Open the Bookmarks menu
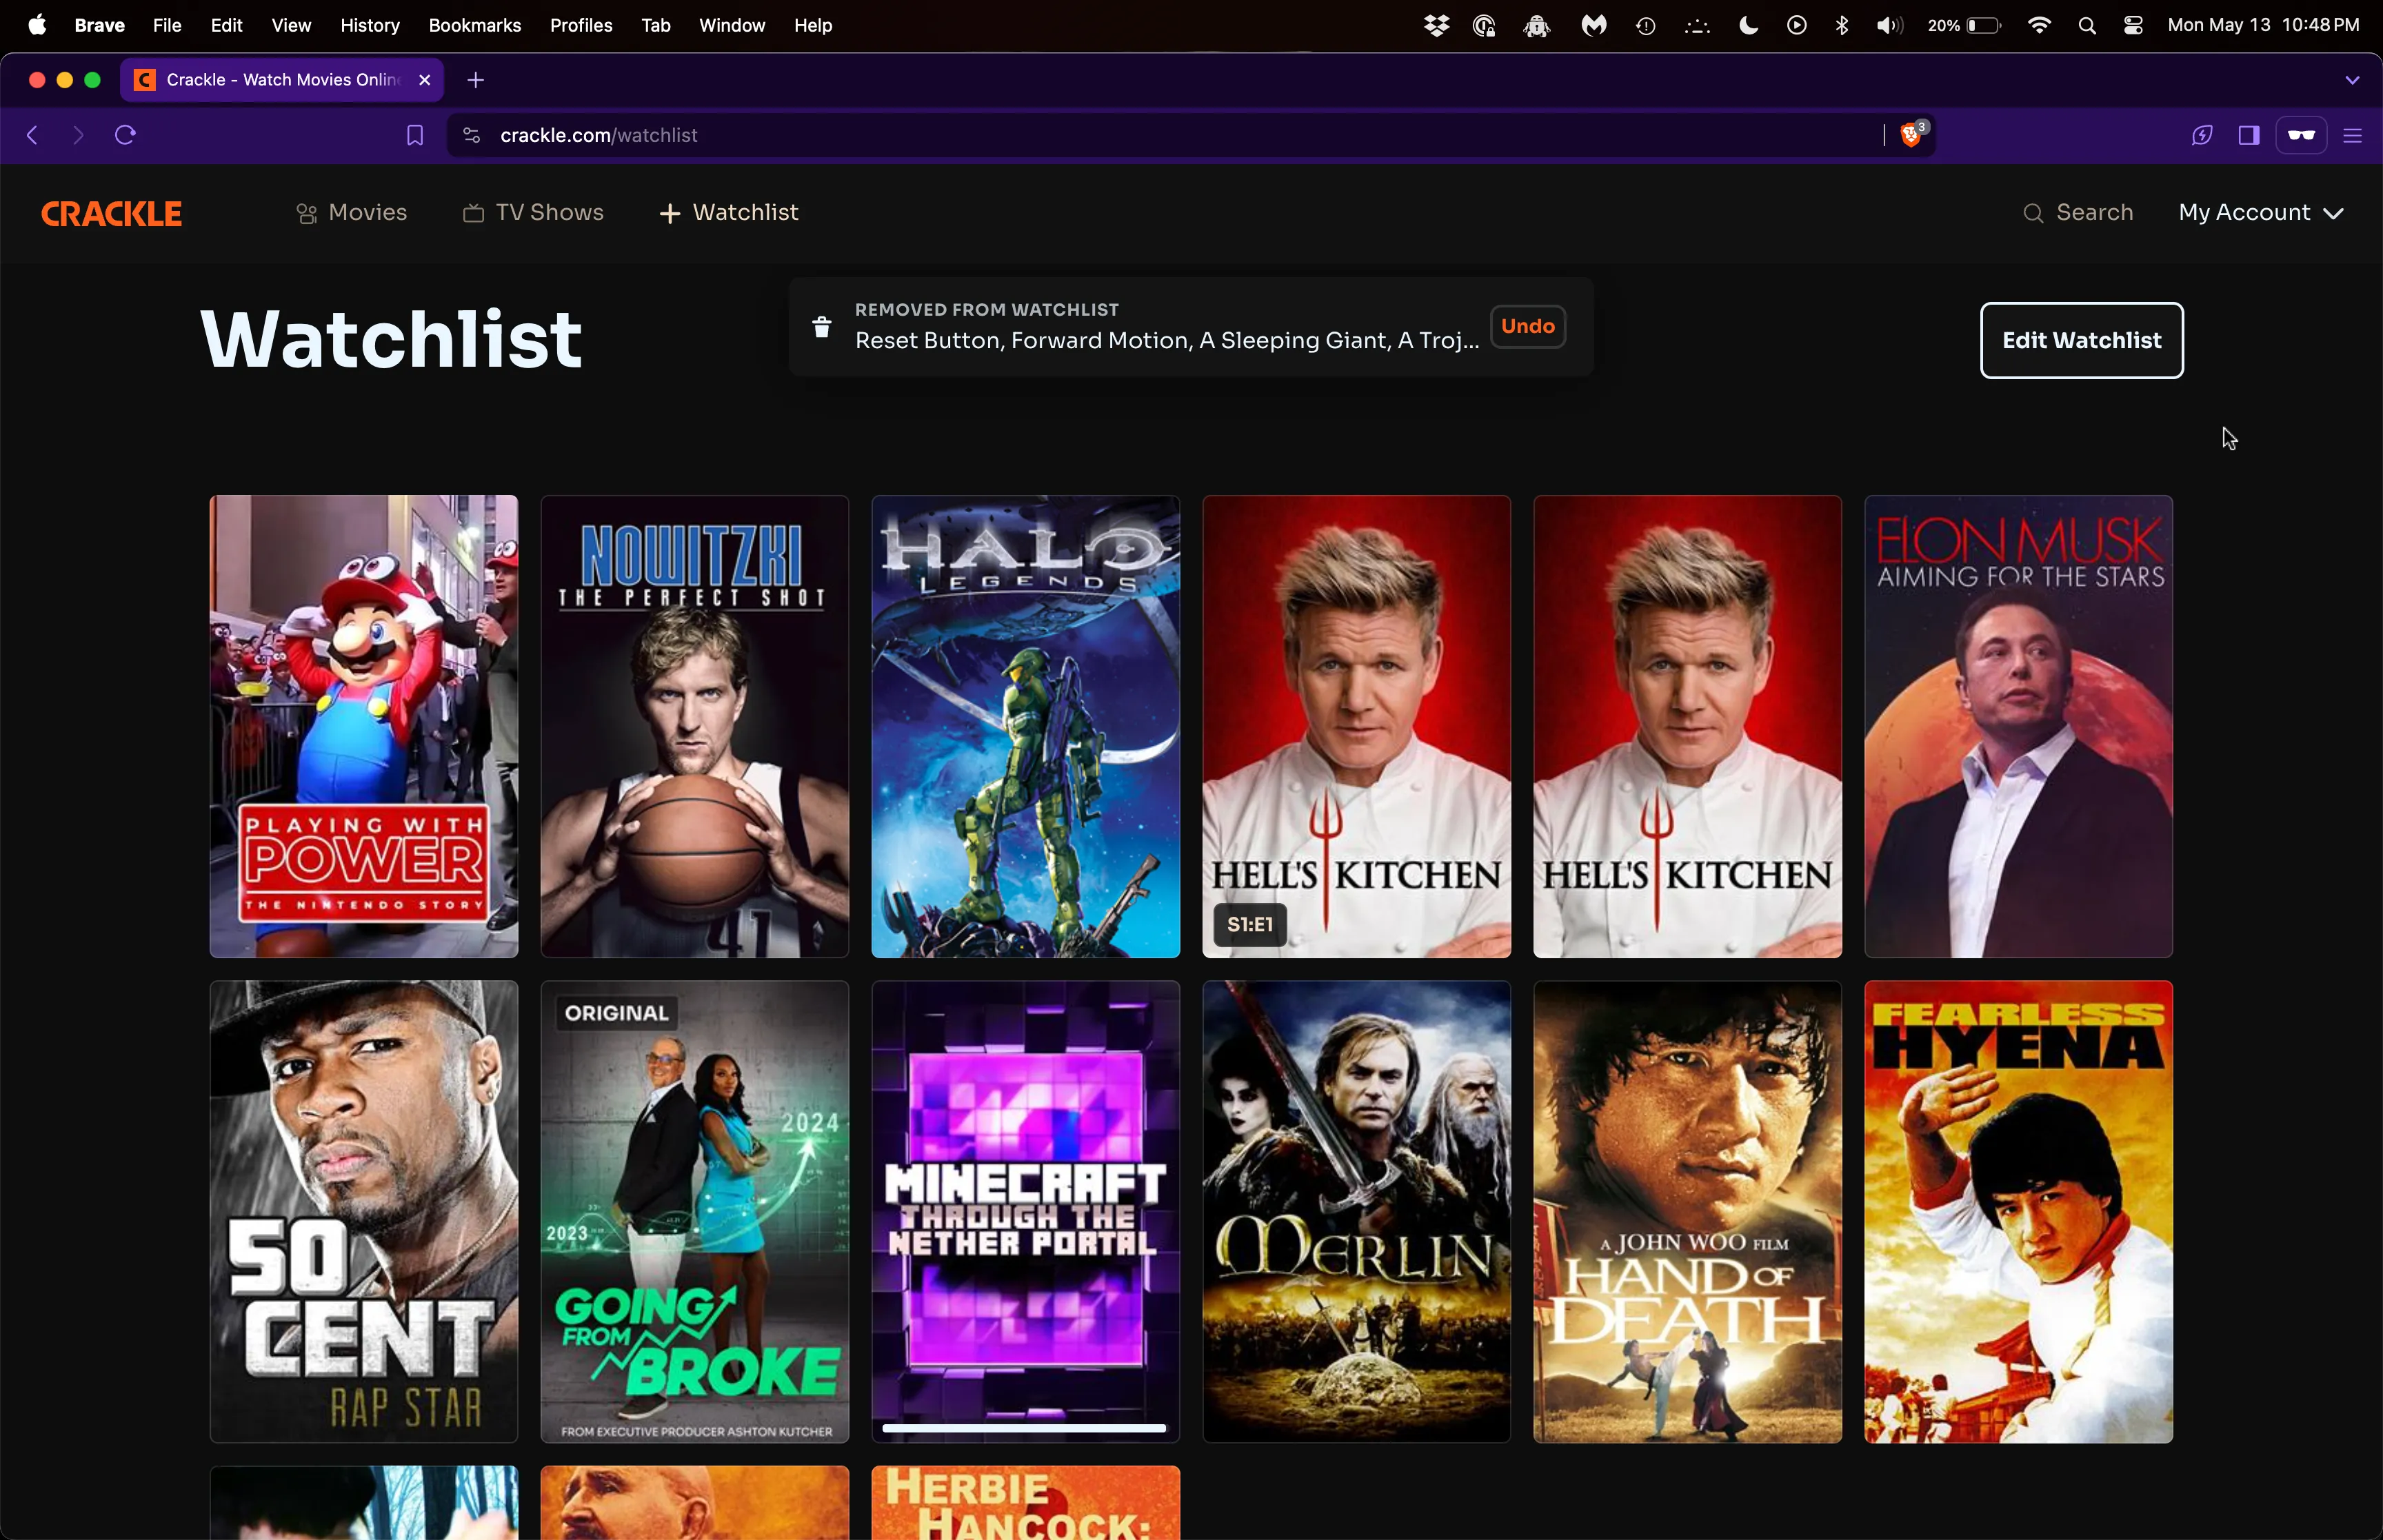Image resolution: width=2383 pixels, height=1540 pixels. (474, 25)
